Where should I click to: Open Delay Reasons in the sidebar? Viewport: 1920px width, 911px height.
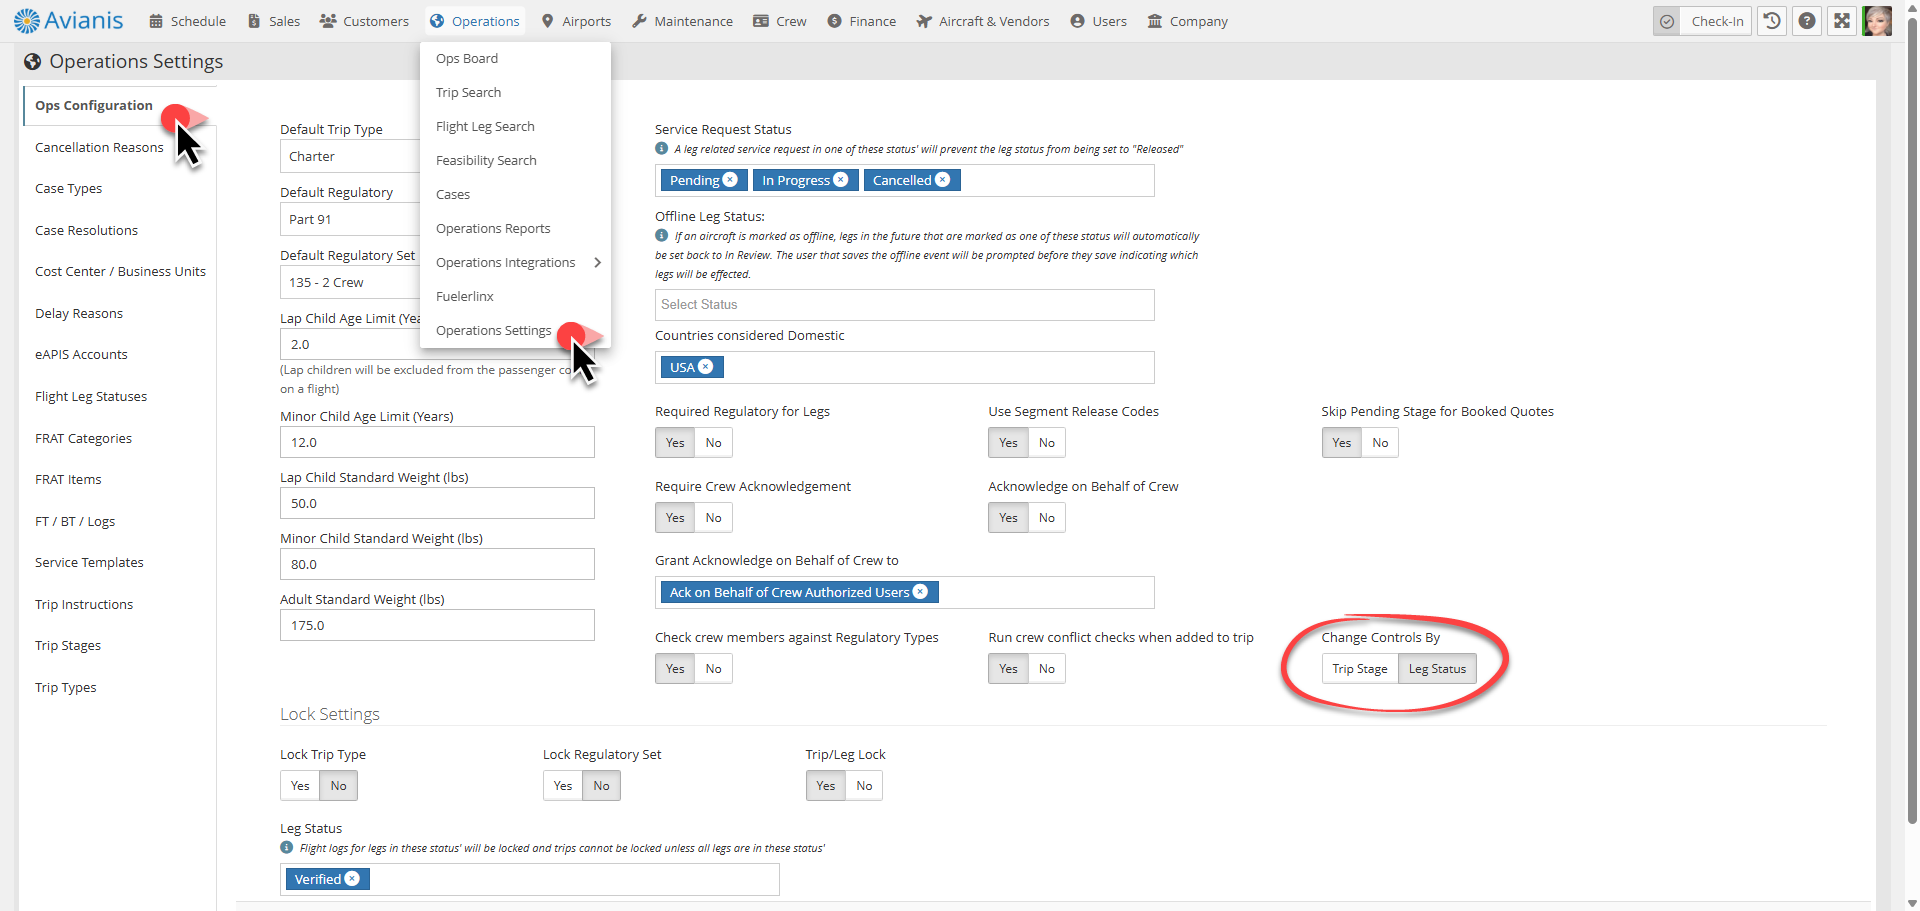pos(79,313)
